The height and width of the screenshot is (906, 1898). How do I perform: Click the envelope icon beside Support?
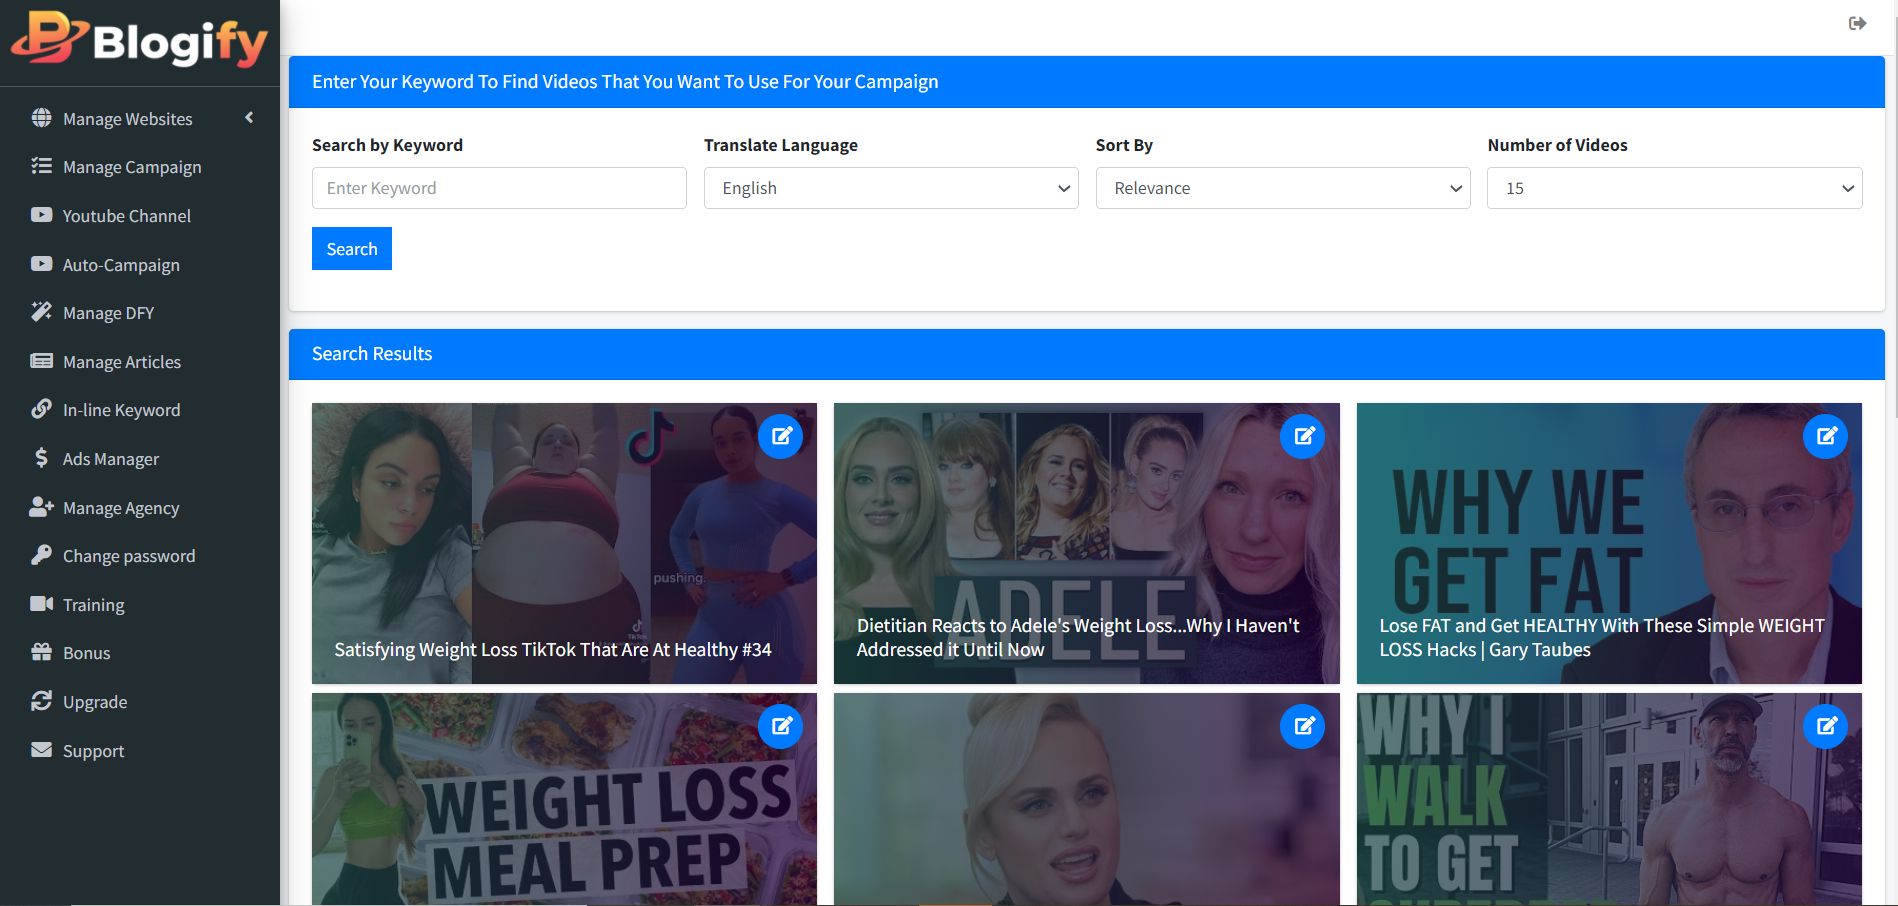(x=41, y=750)
